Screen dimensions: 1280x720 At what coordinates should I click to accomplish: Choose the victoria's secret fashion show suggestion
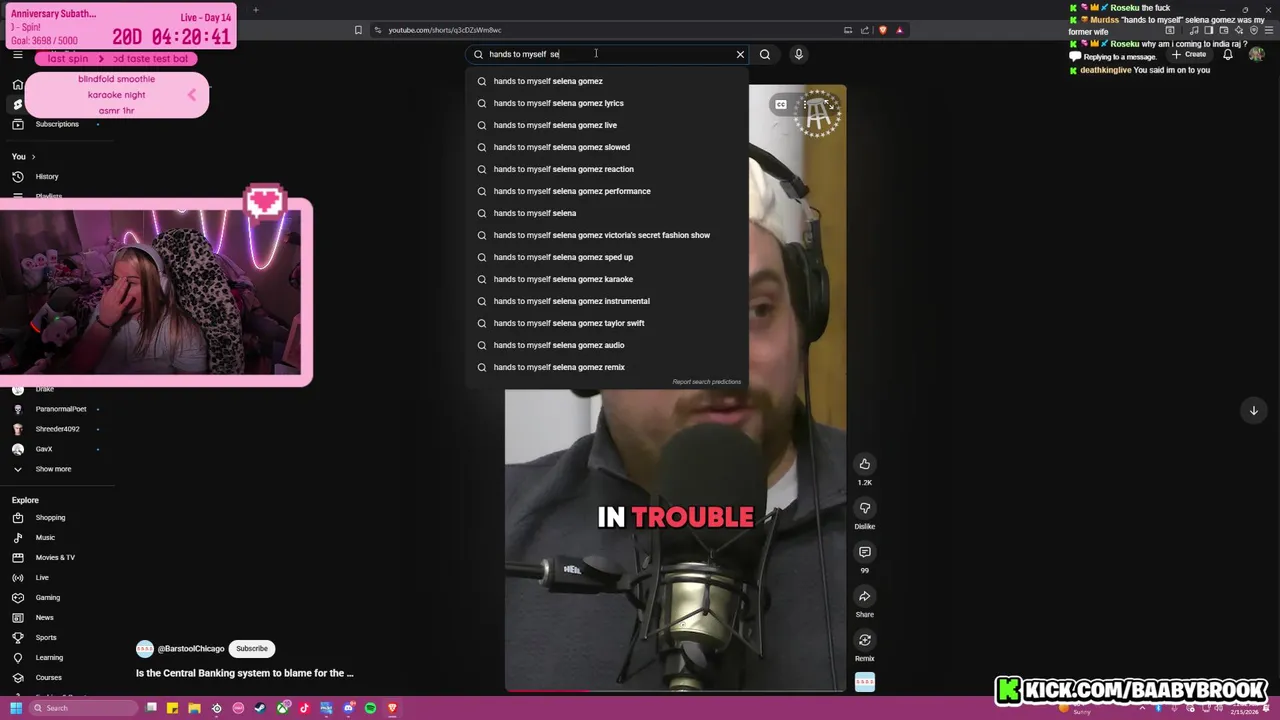607,235
